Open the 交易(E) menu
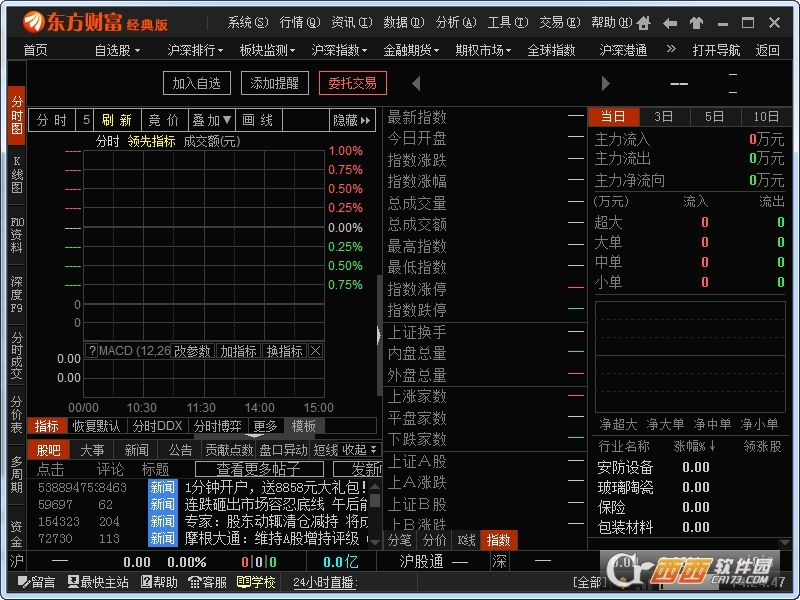The image size is (800, 600). 560,22
